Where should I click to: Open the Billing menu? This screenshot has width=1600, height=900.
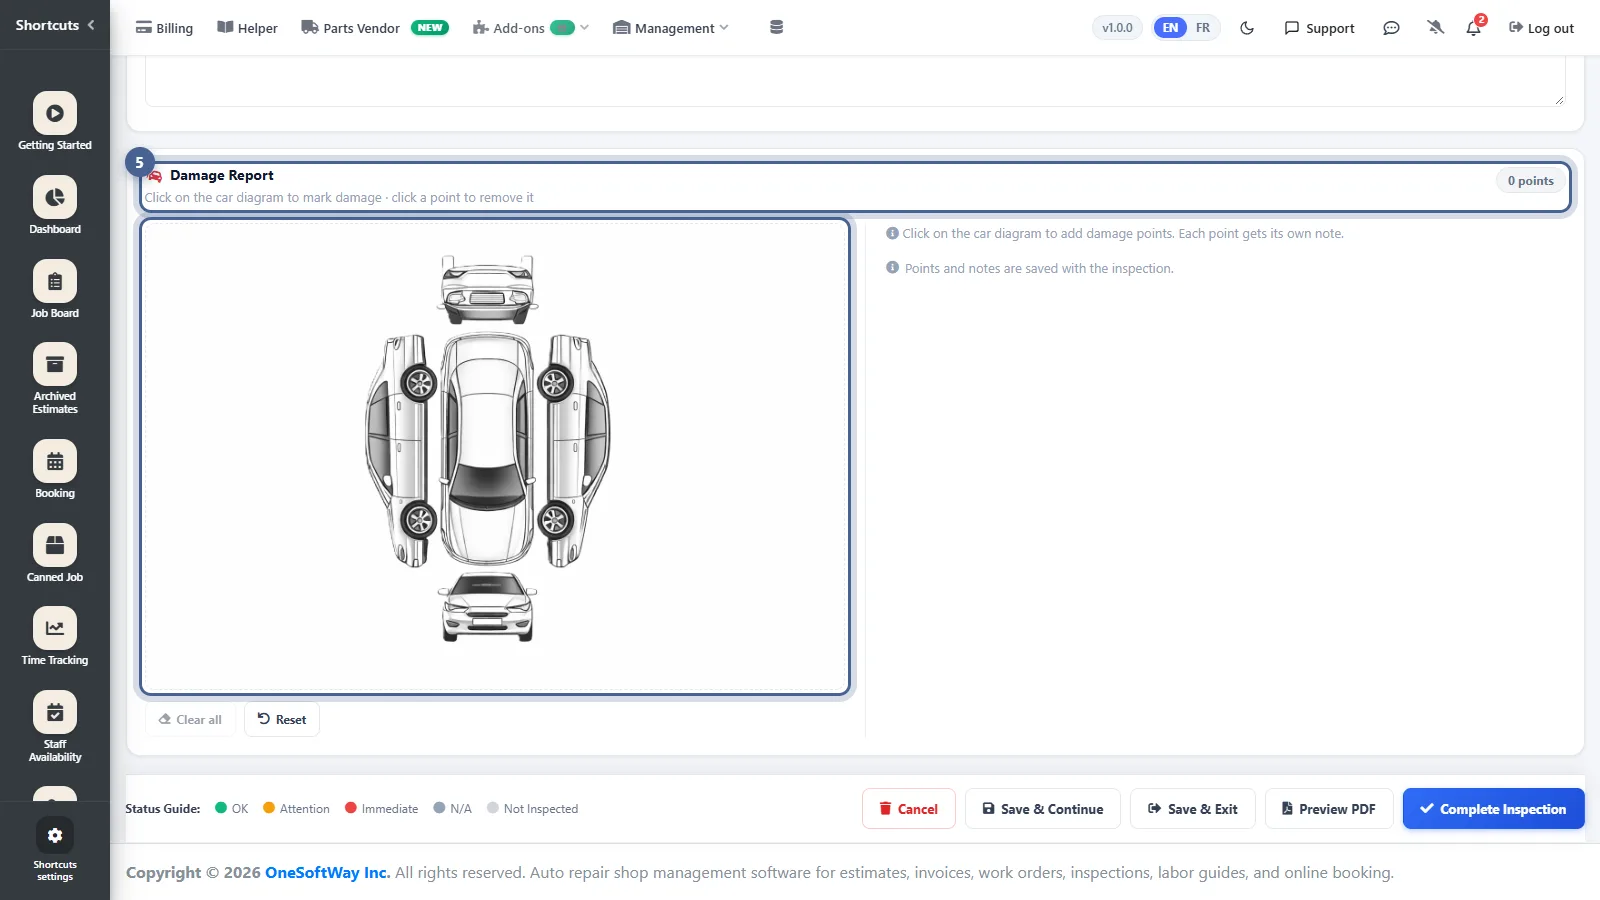point(165,28)
